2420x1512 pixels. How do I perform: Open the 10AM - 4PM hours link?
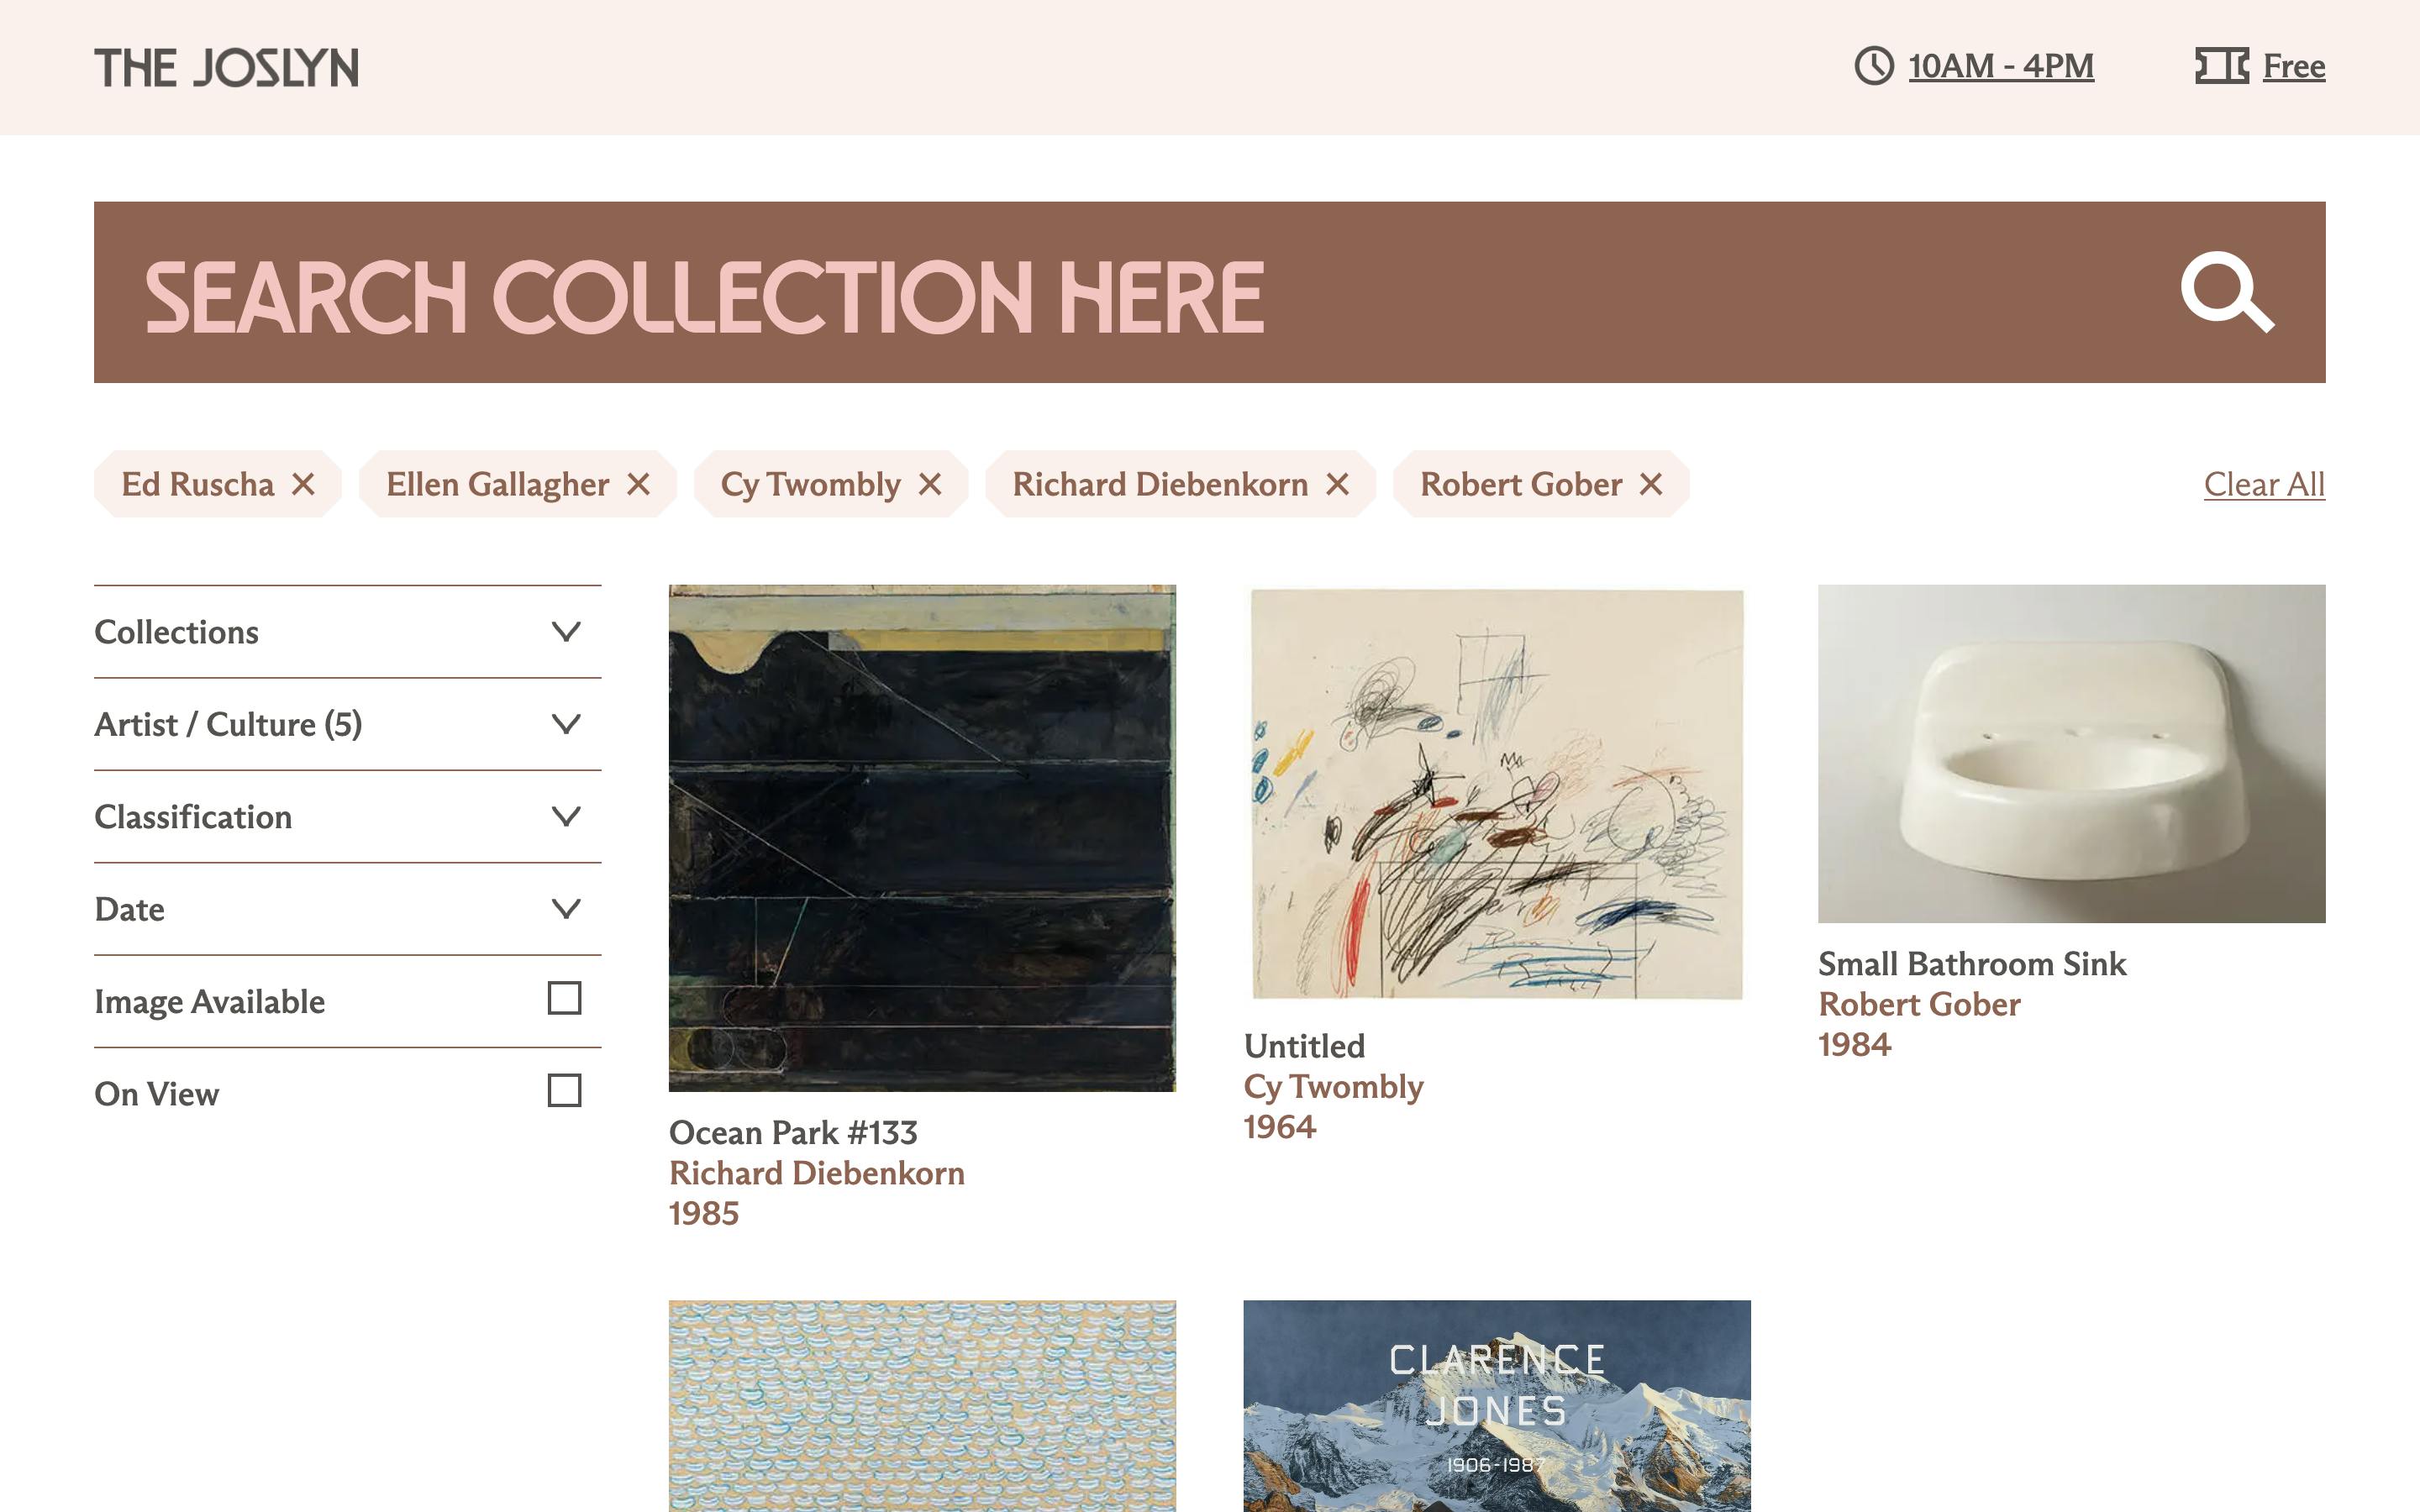[x=2000, y=66]
